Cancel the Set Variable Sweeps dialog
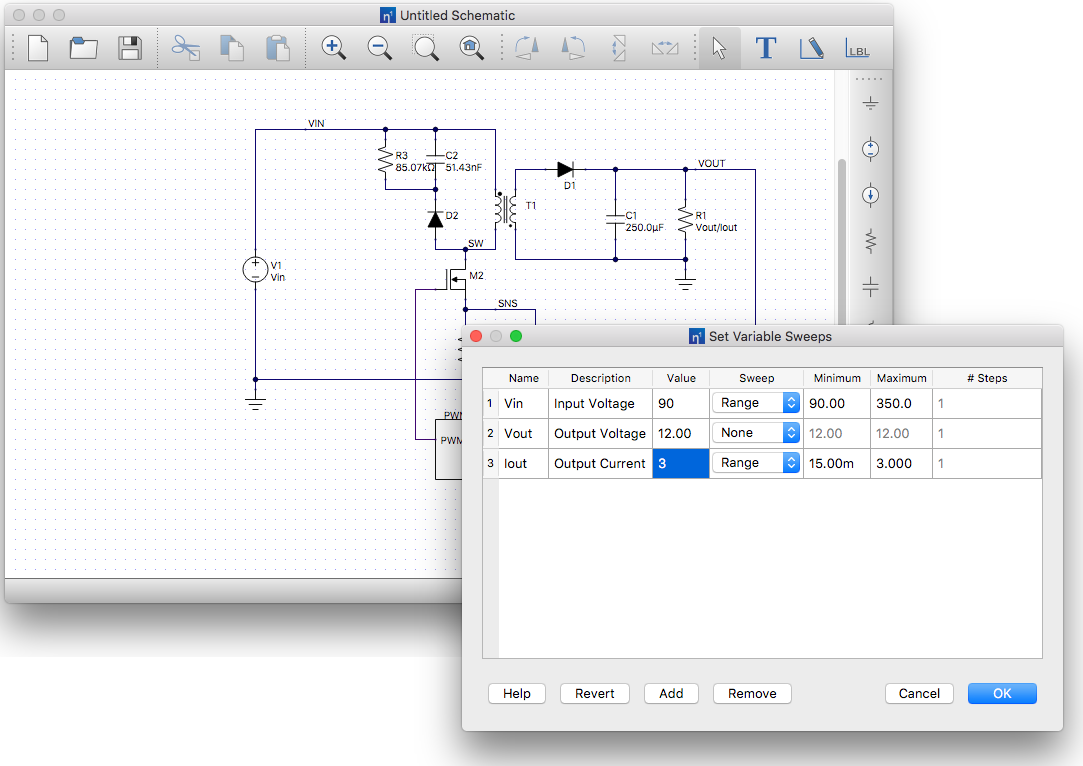 point(919,693)
